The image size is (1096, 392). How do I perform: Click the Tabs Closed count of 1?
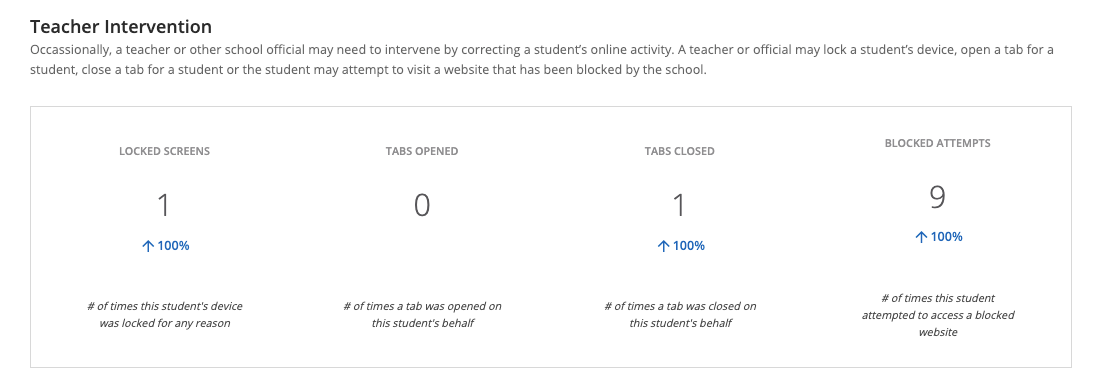point(679,205)
